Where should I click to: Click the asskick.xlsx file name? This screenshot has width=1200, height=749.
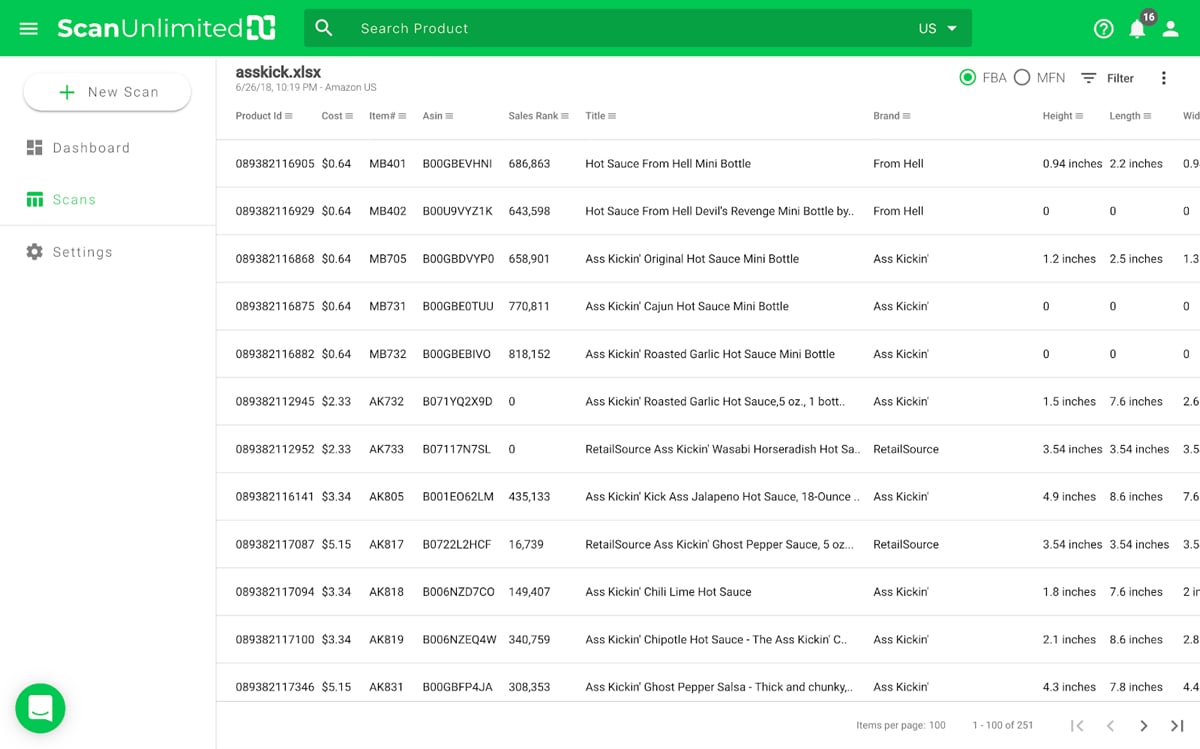(278, 73)
